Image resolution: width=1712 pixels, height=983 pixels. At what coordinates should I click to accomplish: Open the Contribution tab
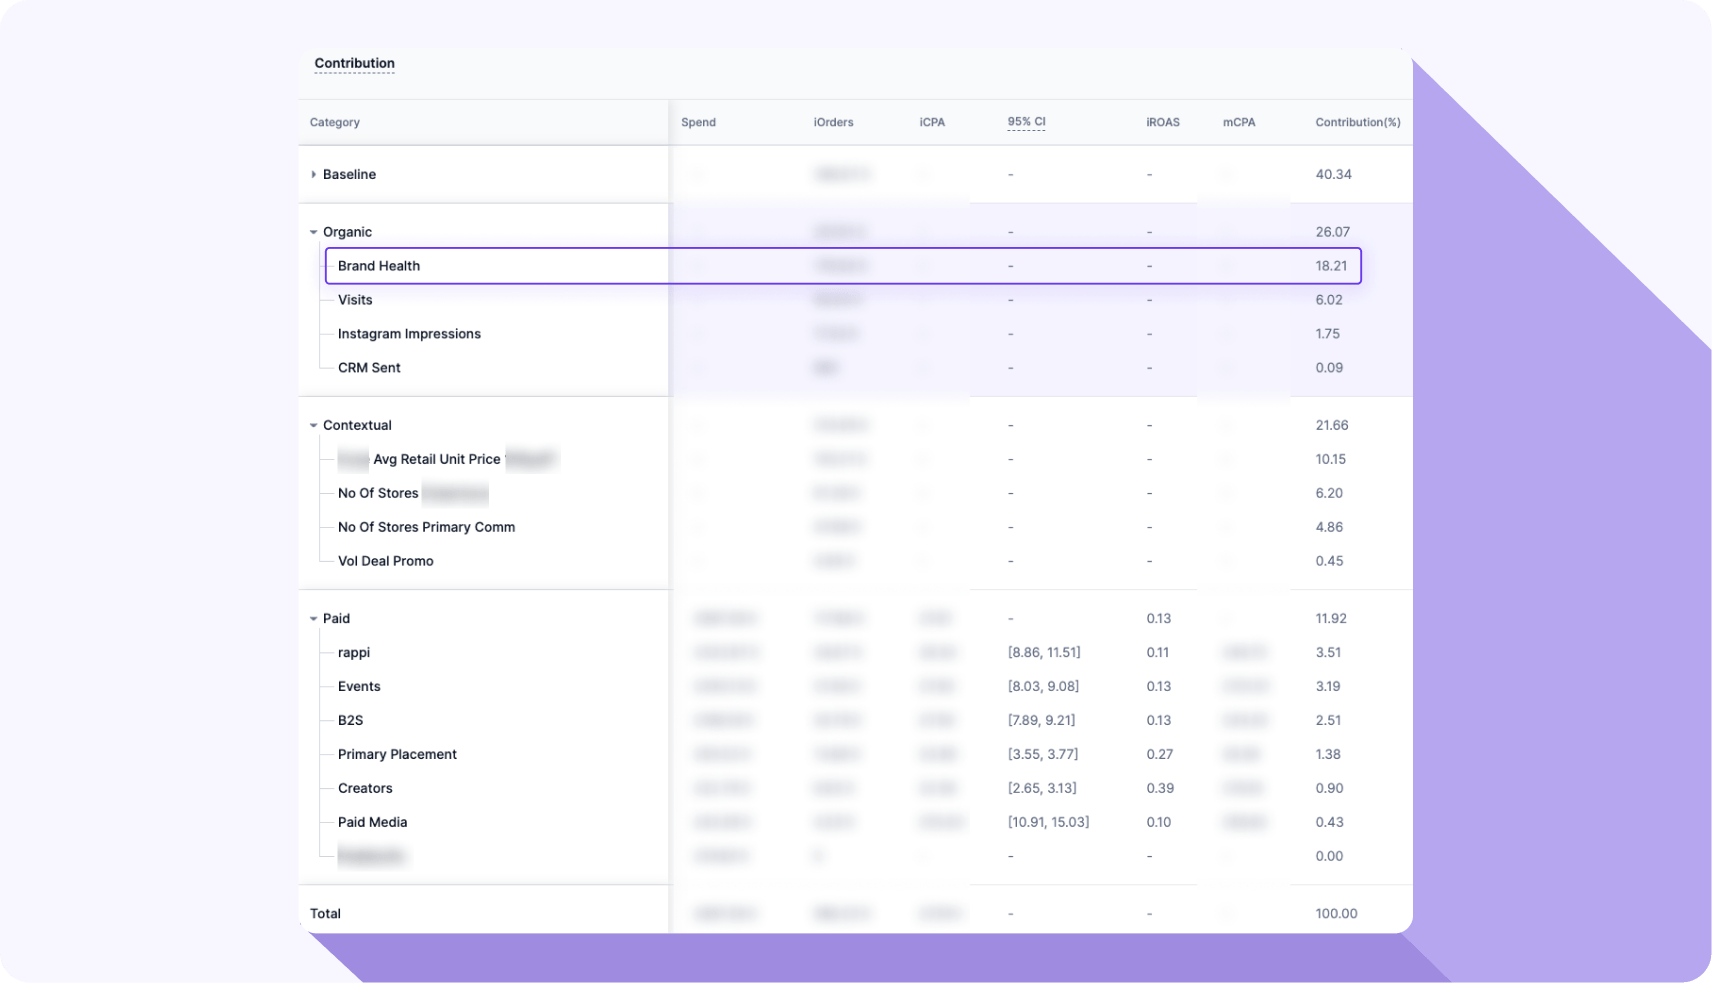pyautogui.click(x=354, y=63)
